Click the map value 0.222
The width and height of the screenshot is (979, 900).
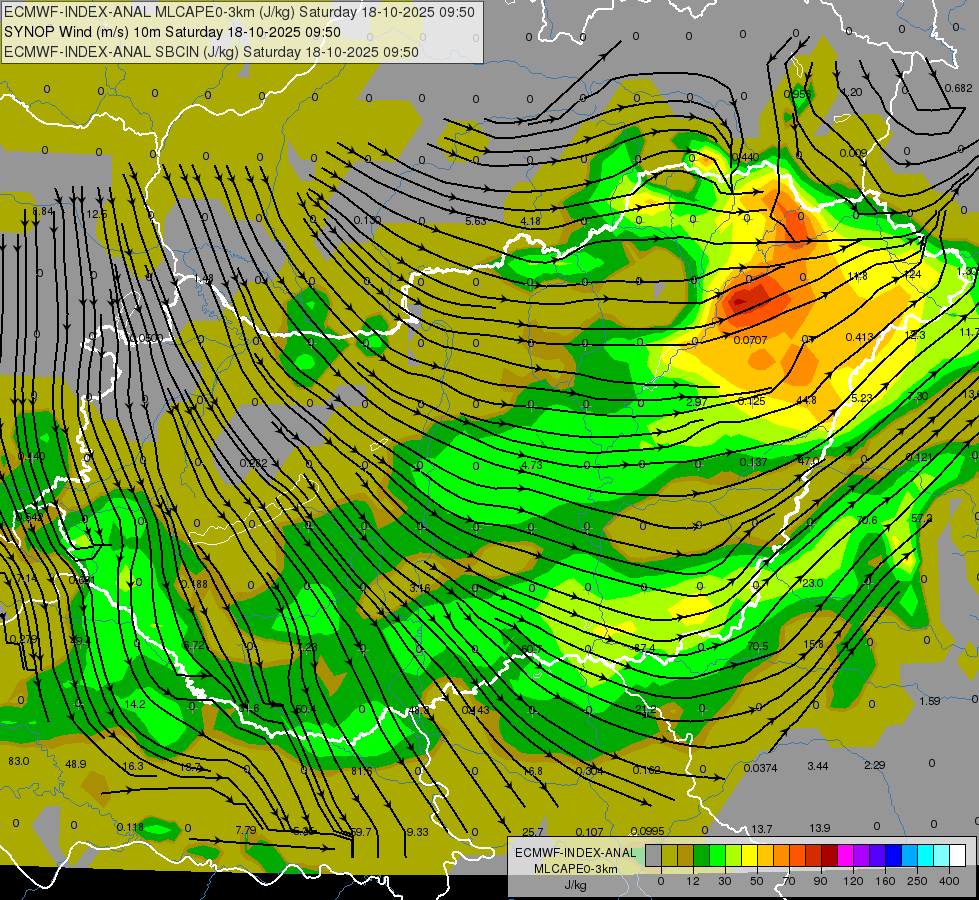tap(253, 463)
